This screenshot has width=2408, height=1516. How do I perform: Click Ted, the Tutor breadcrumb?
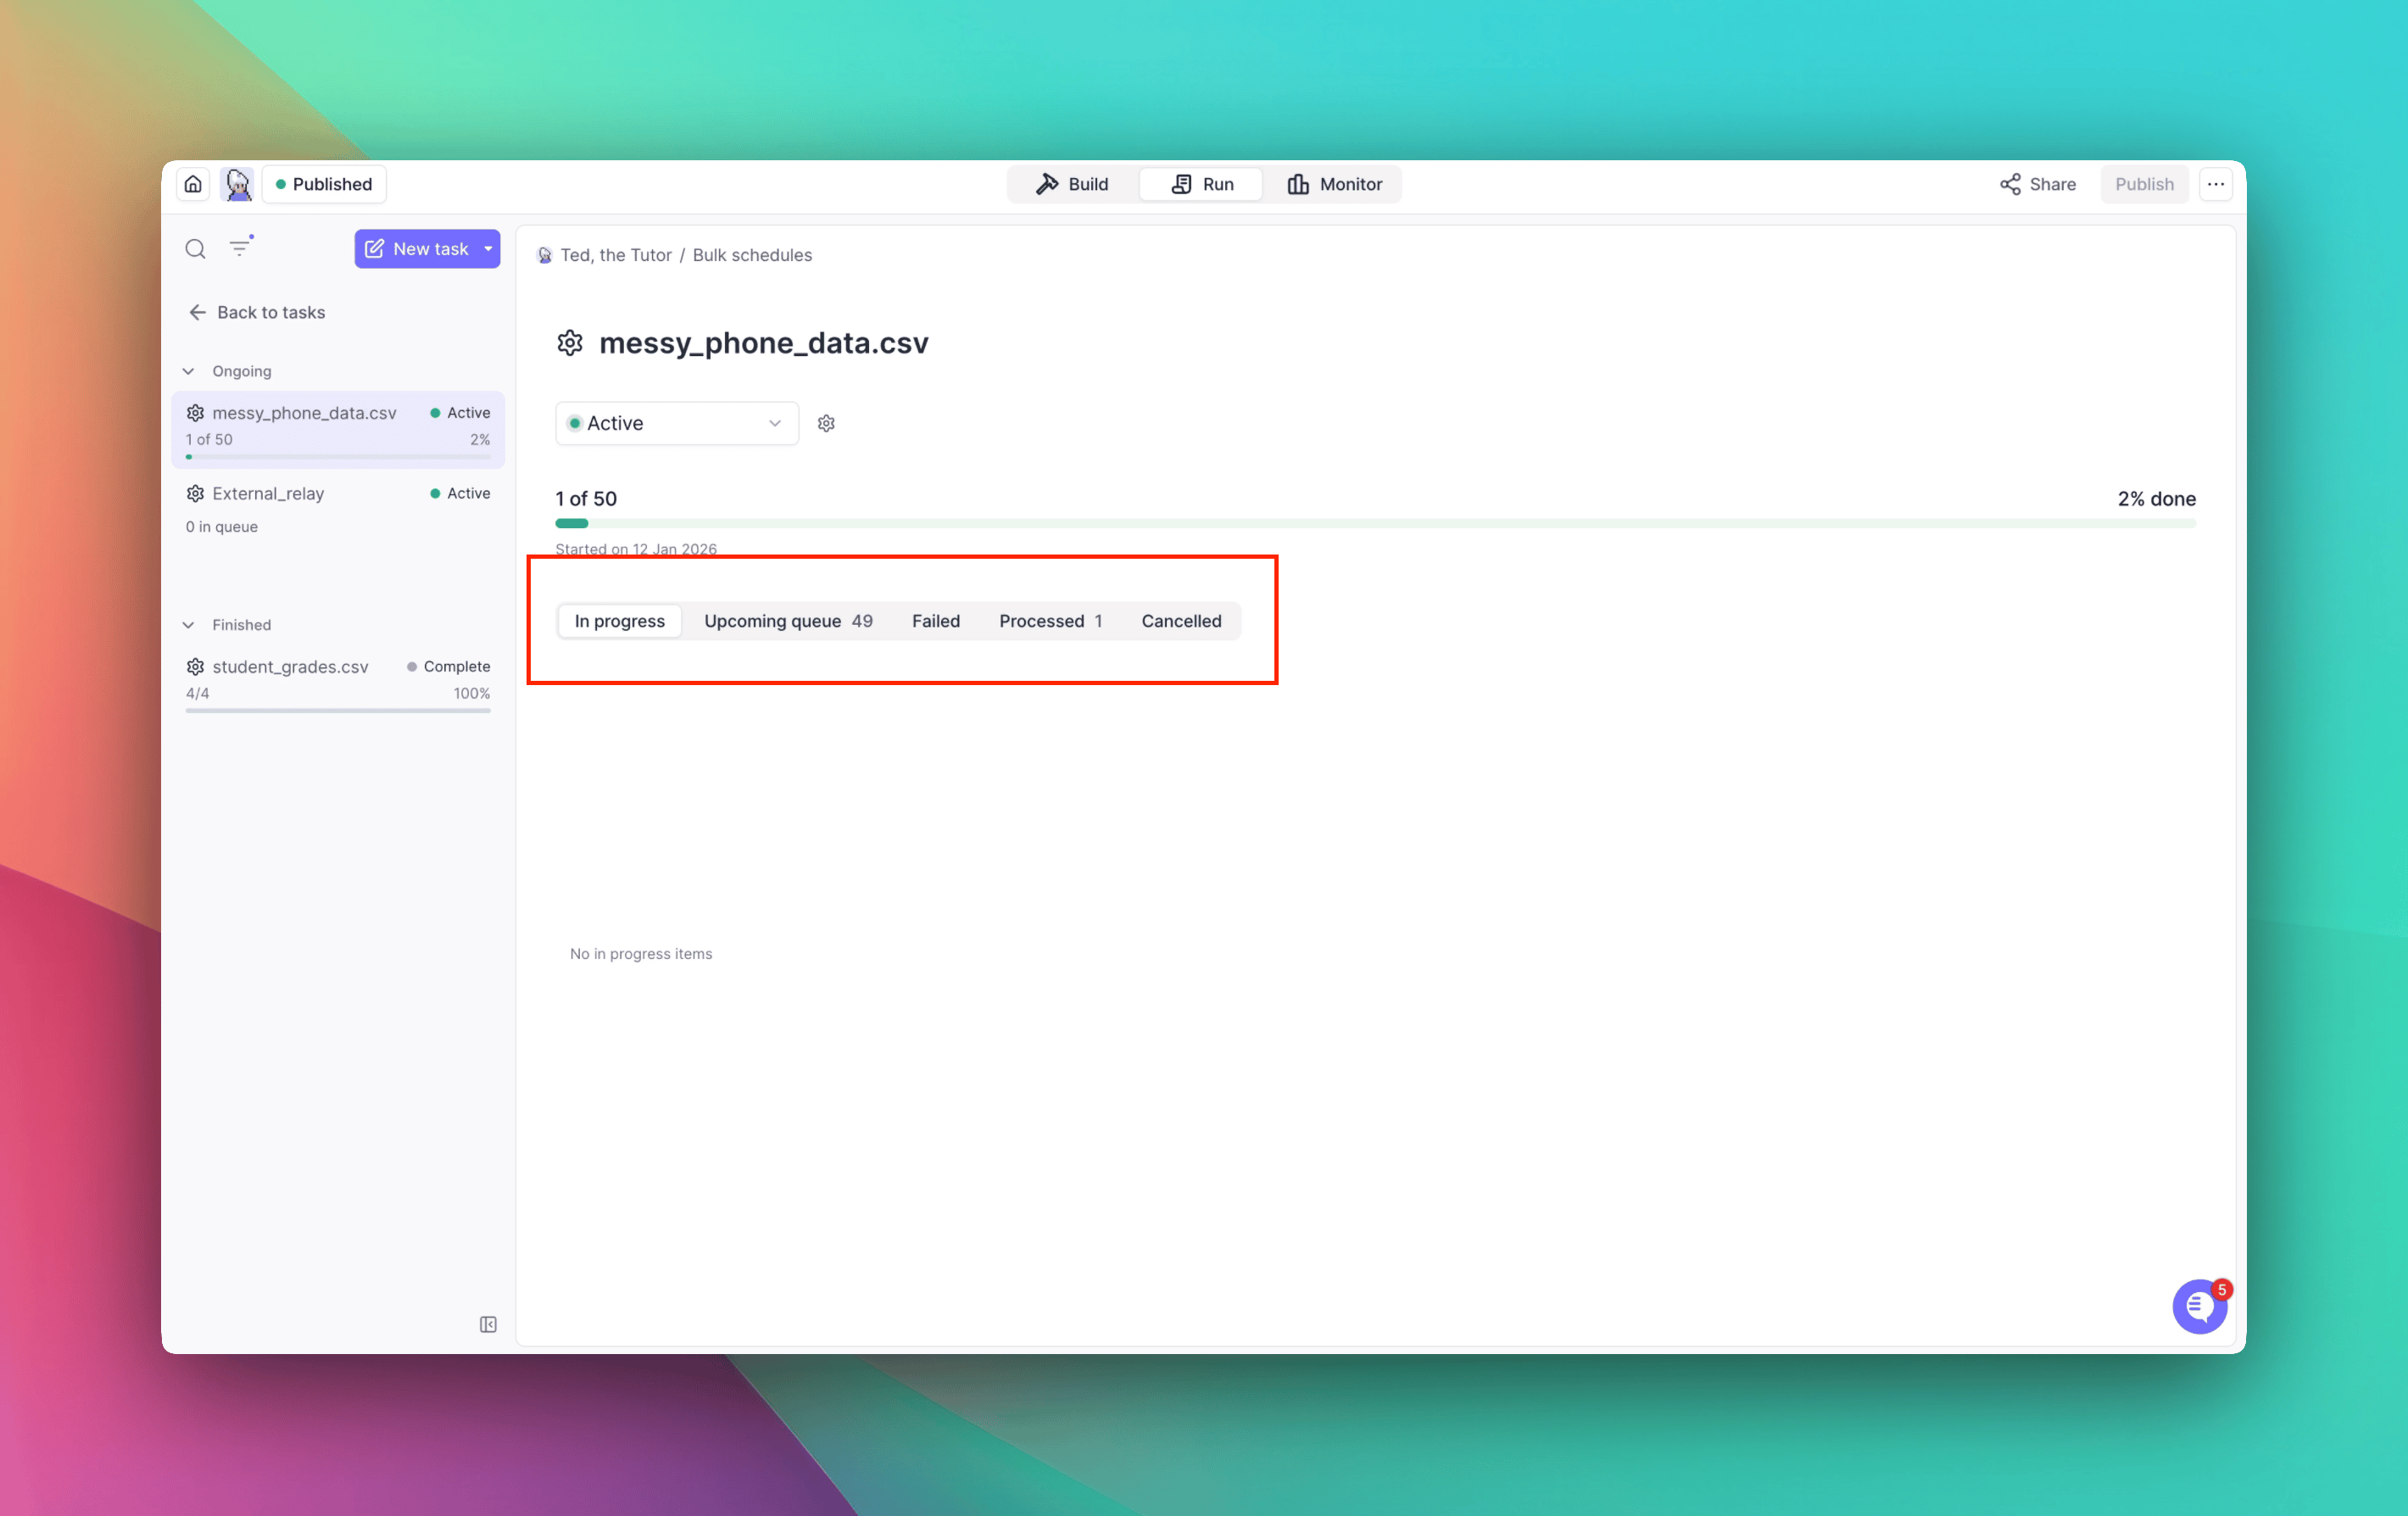coord(616,255)
